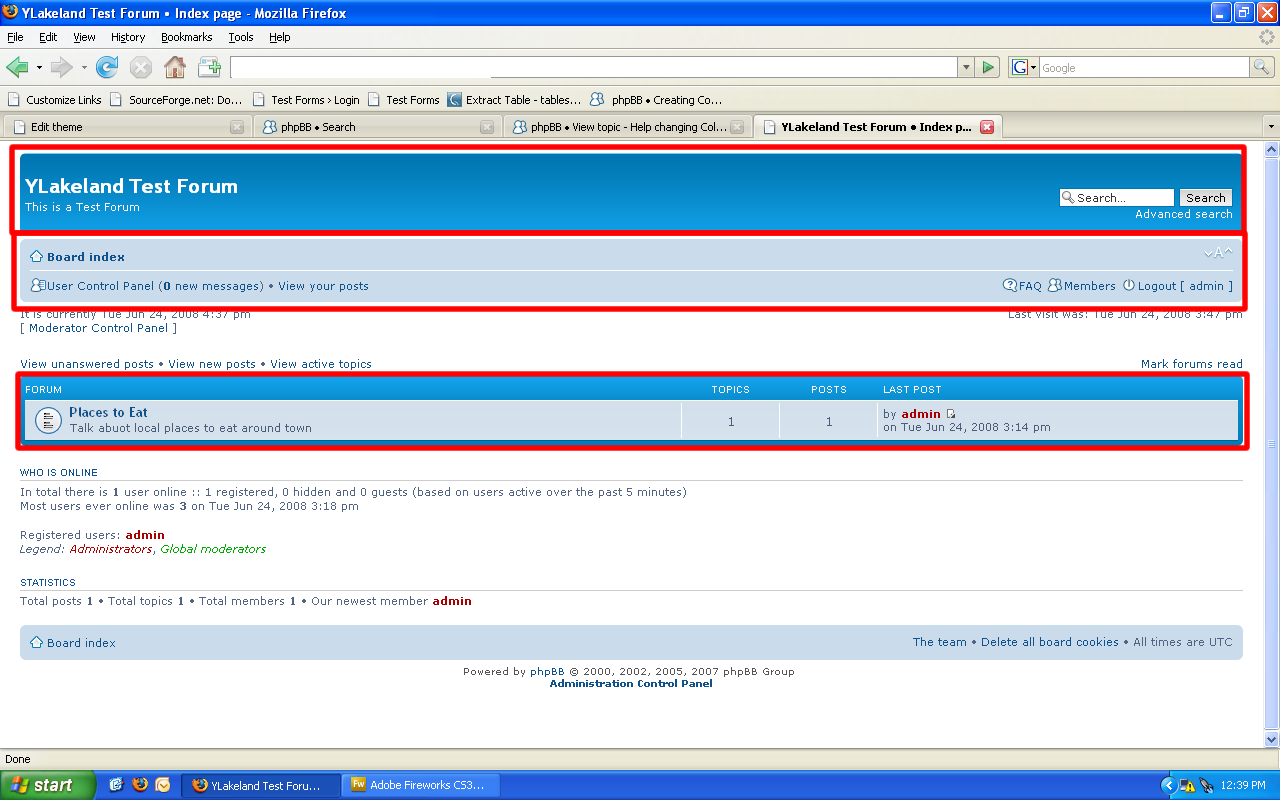Click the Members people icon
The width and height of the screenshot is (1280, 800).
(x=1055, y=285)
